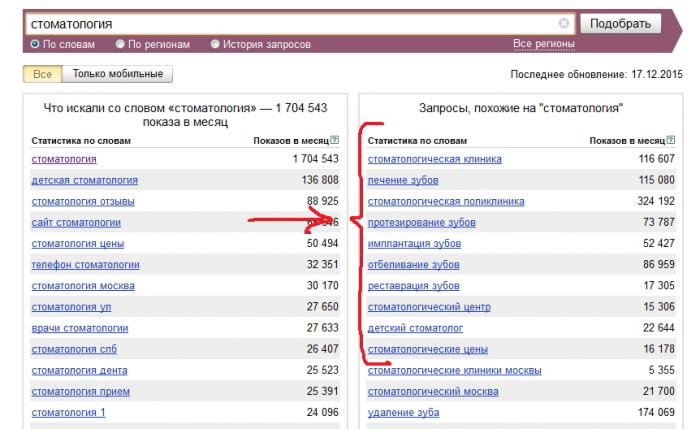This screenshot has height=429, width=700.
Task: Click the value '88 925' for стоматология отзывы
Action: (322, 201)
